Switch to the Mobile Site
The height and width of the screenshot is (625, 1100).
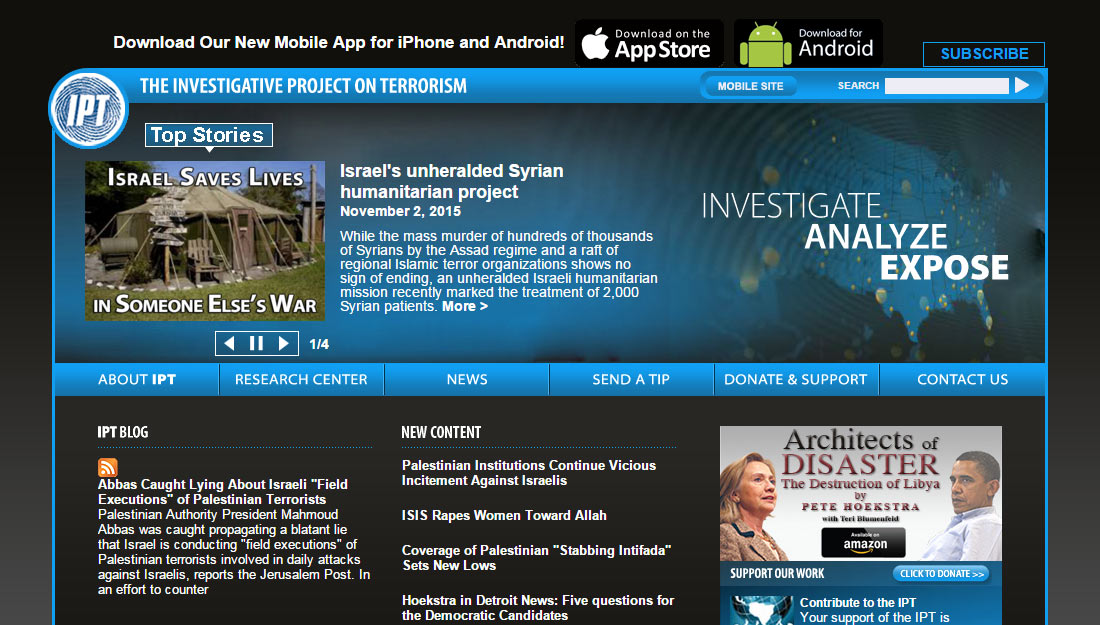[751, 86]
